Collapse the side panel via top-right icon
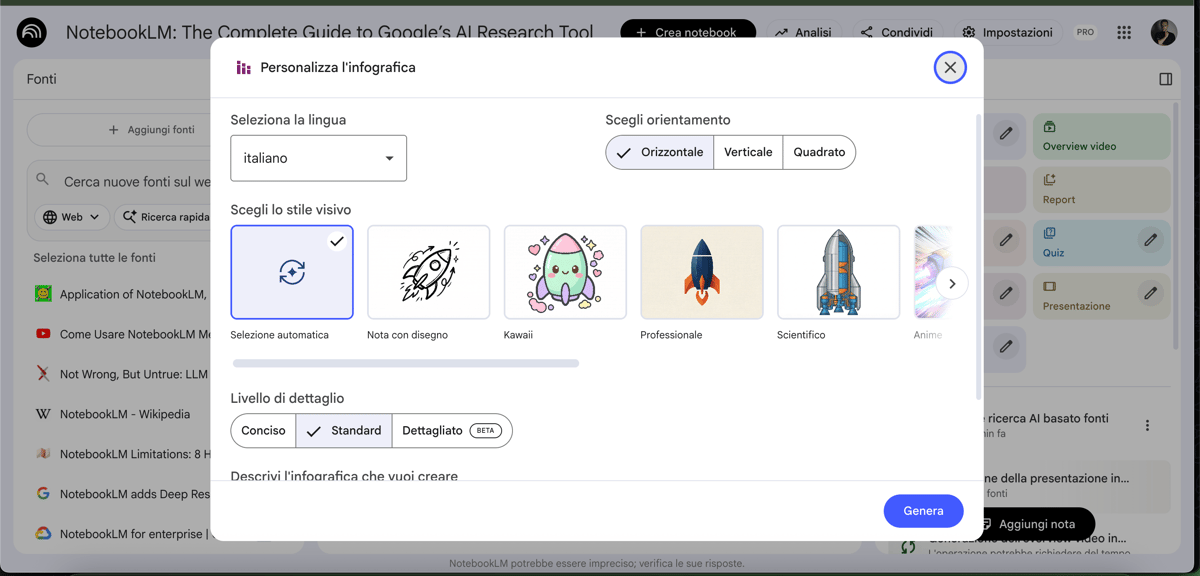1200x576 pixels. (1165, 79)
